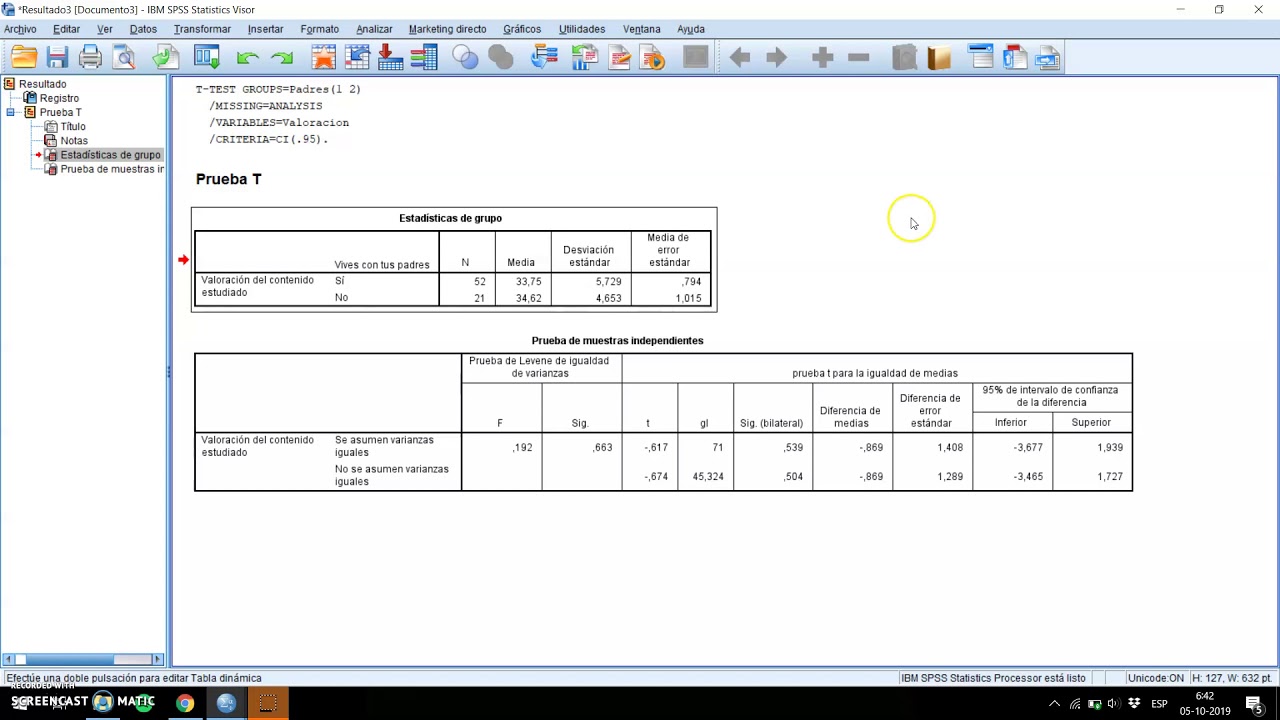Image resolution: width=1280 pixels, height=720 pixels.
Task: Click the Recall recently used dialogs icon
Action: 207,58
